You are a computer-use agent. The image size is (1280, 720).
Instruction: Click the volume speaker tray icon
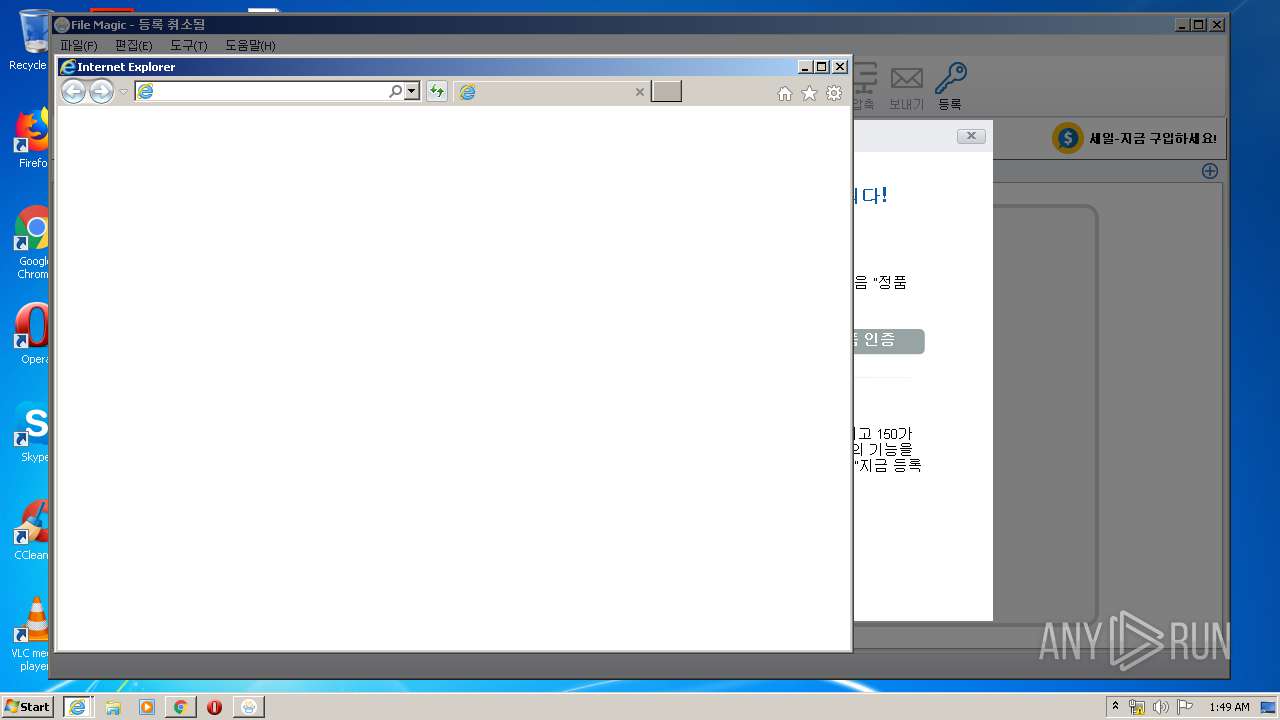coord(1161,707)
